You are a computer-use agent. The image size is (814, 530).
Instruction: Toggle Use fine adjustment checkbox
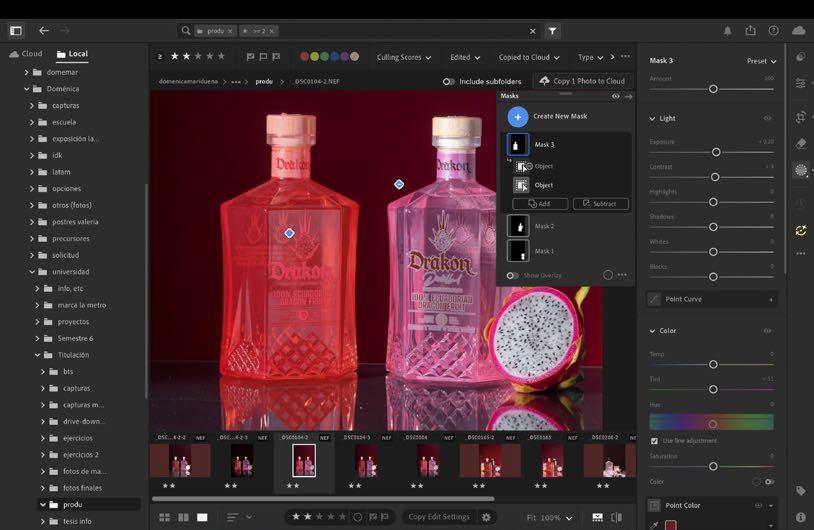click(654, 441)
